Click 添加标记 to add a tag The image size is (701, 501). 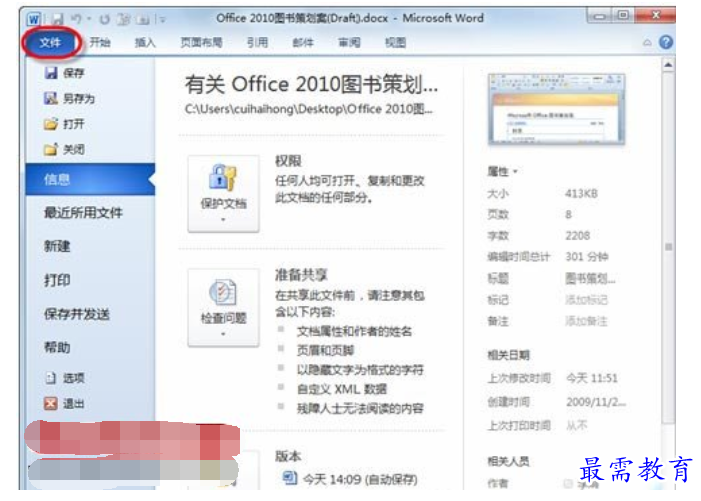pos(587,300)
